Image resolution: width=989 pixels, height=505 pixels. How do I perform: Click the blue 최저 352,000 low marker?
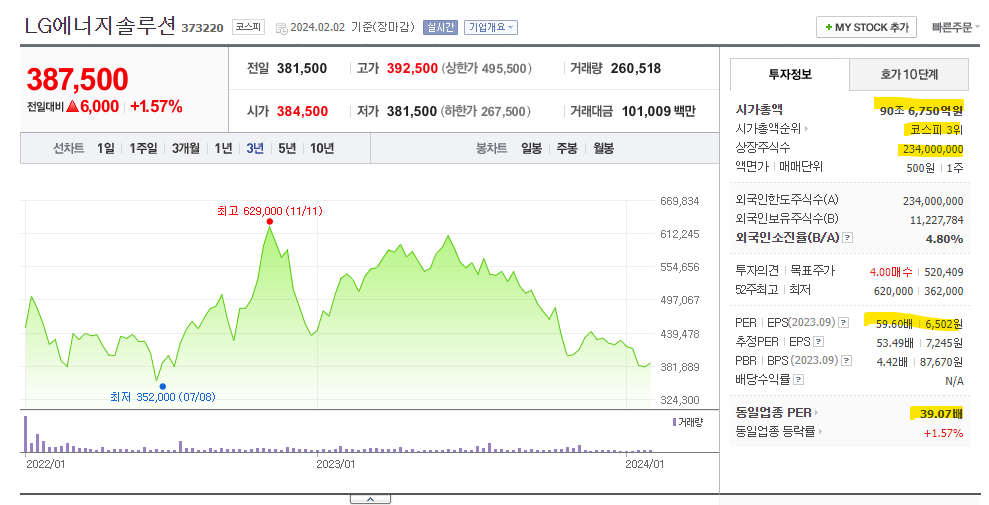[163, 386]
